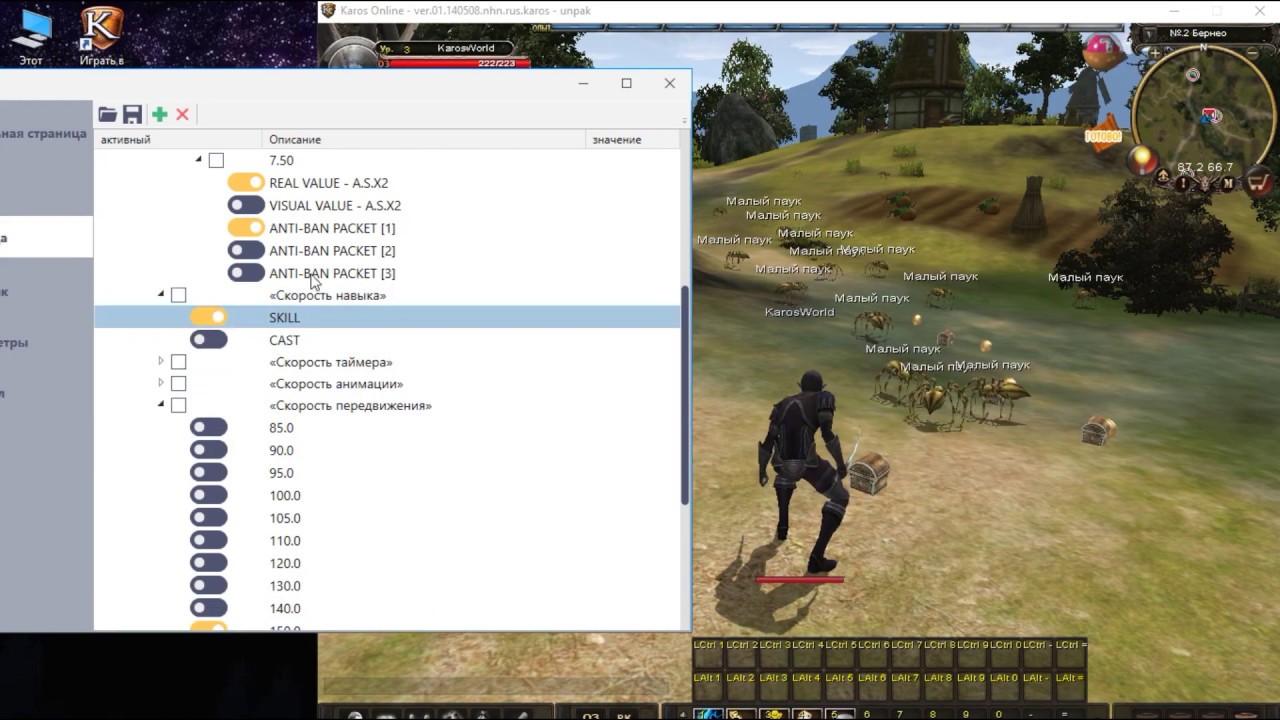Enable movement speed 130.0 switch
1280x720 pixels.
coord(209,586)
